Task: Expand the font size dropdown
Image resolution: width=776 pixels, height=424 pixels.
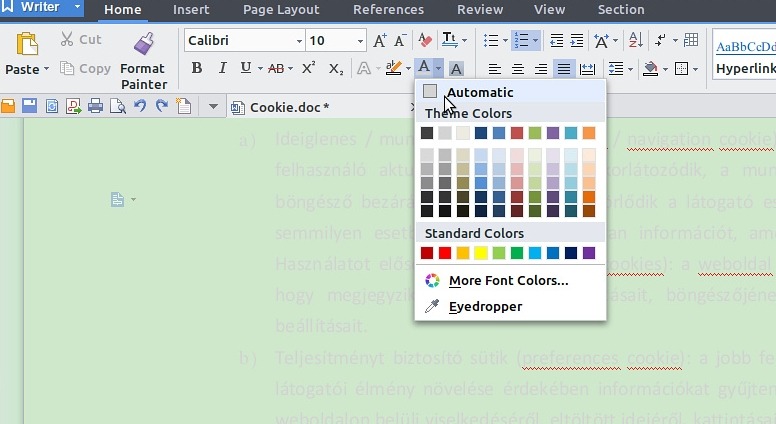Action: pos(360,41)
